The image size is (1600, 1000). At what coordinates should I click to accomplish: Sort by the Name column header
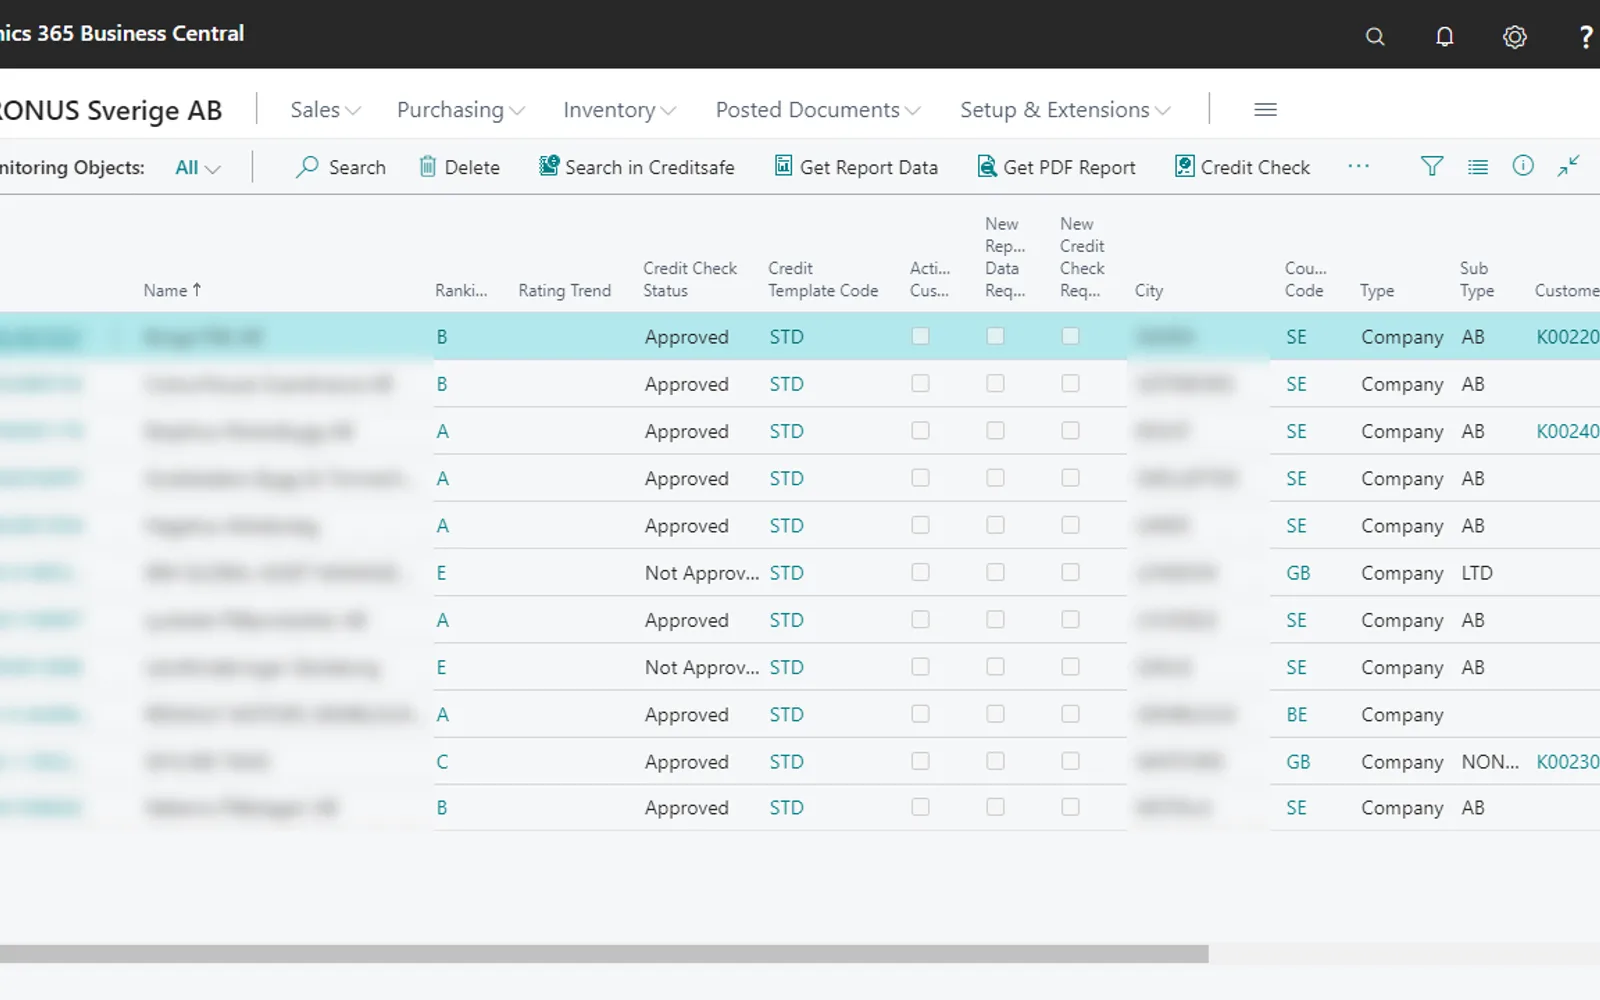172,290
